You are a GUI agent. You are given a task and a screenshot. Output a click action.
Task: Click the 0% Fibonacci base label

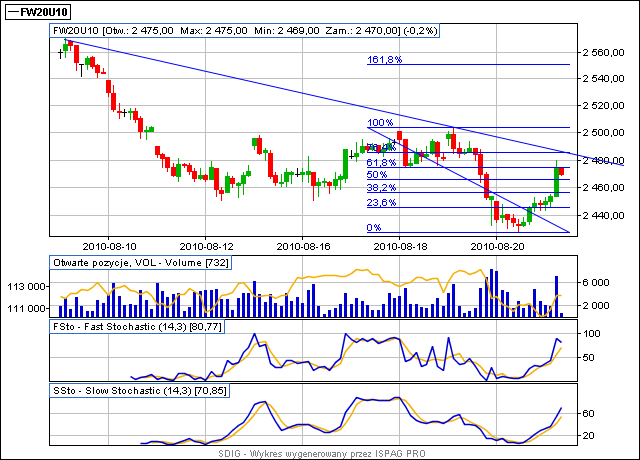[x=374, y=228]
